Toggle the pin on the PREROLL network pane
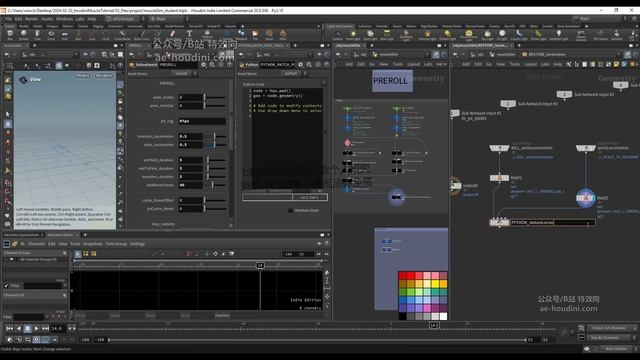 436,54
